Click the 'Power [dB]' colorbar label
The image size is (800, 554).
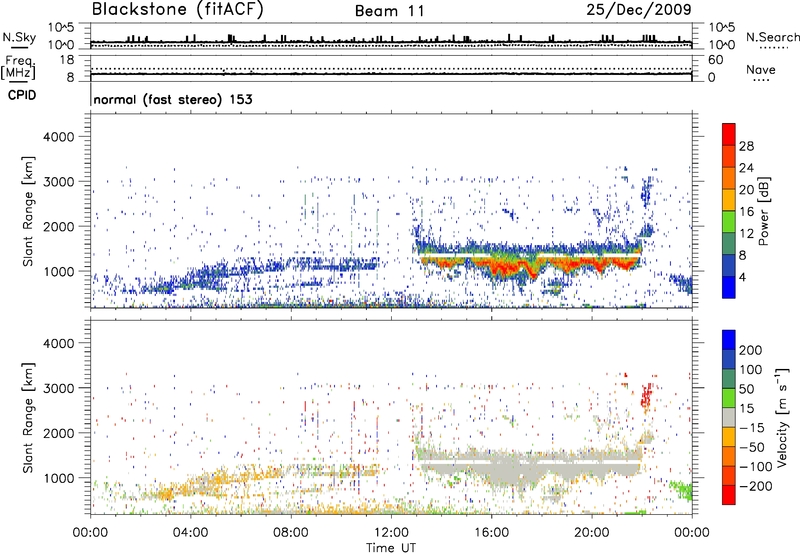click(x=763, y=211)
